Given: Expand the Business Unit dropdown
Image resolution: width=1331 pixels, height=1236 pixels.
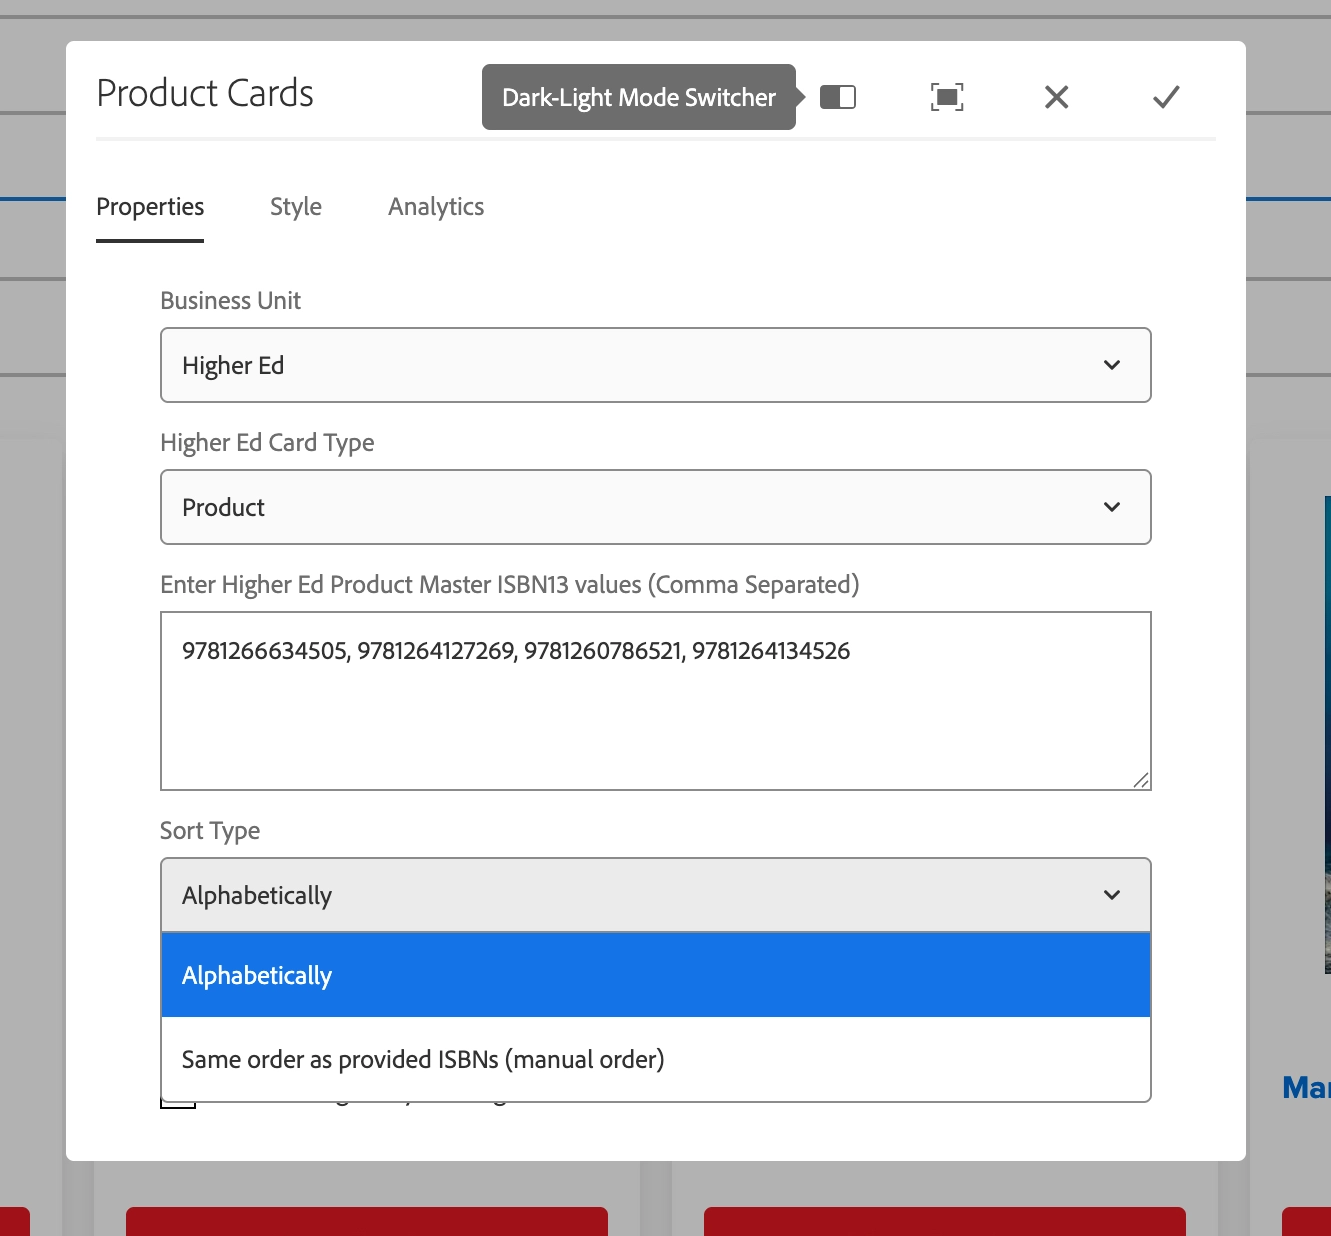Looking at the screenshot, I should (655, 365).
